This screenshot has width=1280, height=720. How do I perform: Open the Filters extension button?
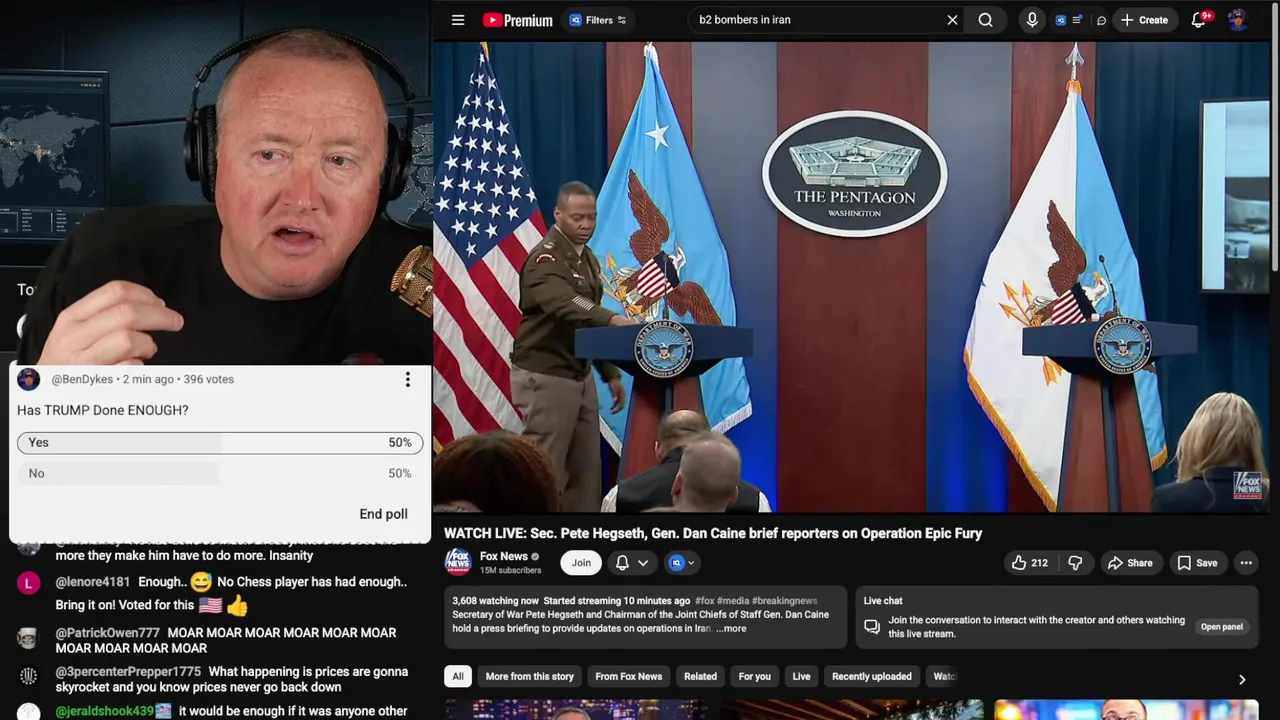click(598, 20)
